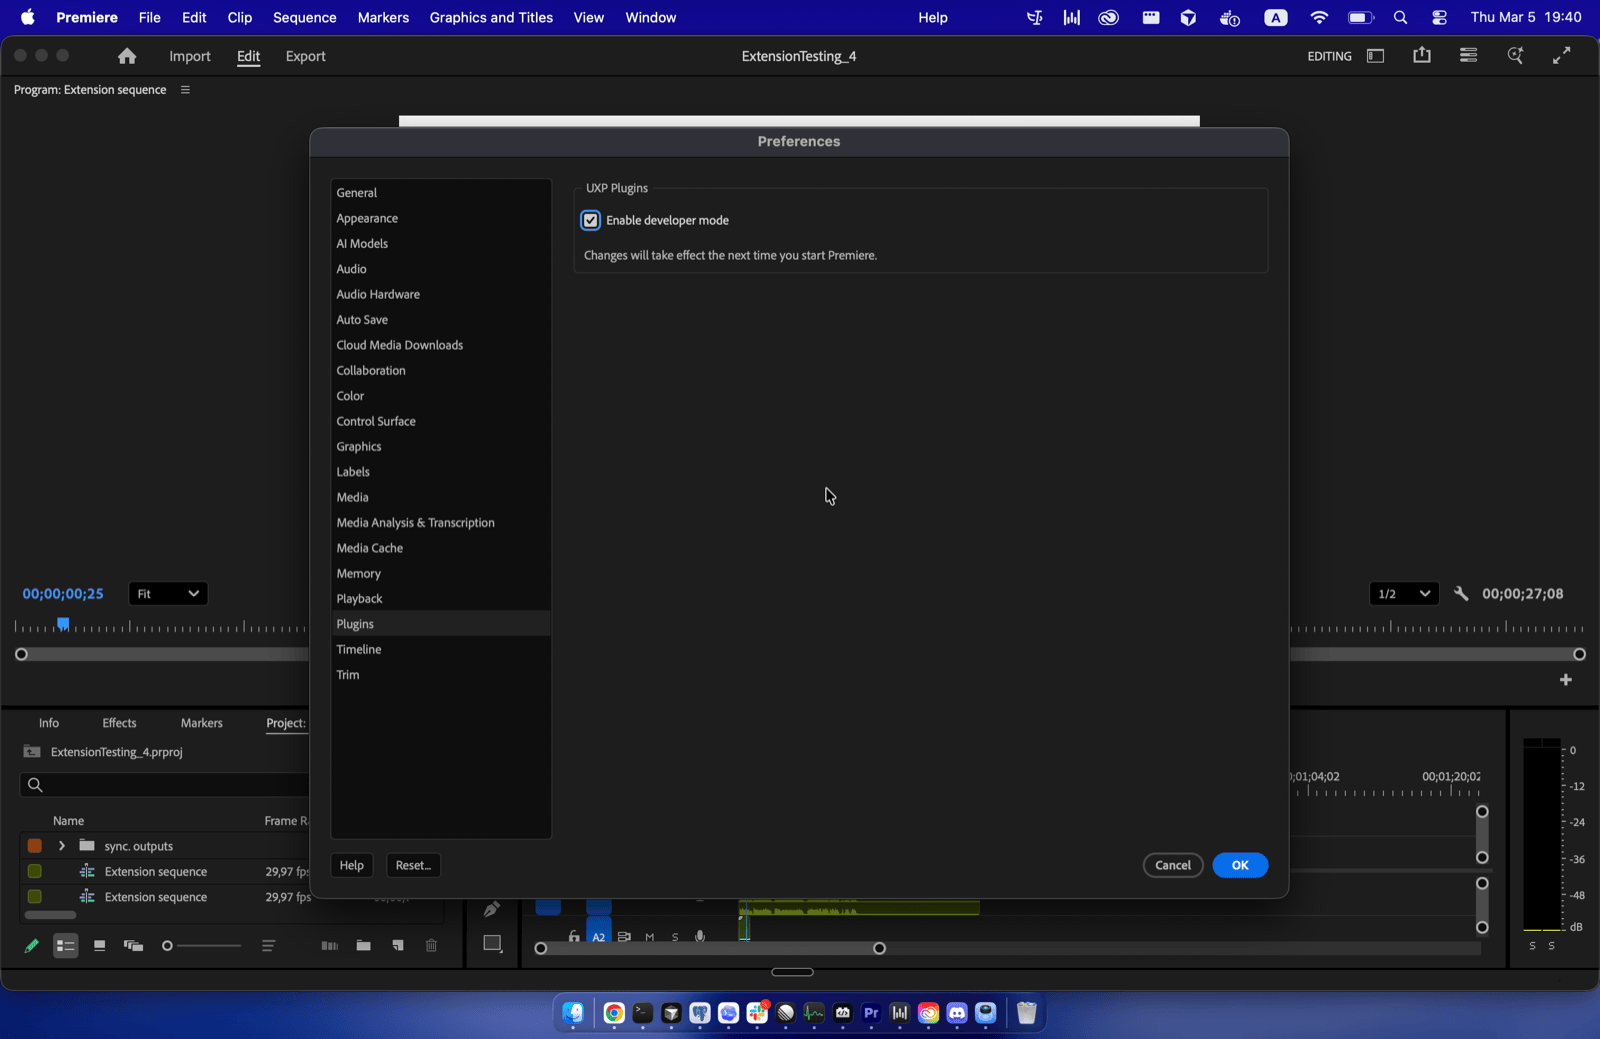Image resolution: width=1600 pixels, height=1039 pixels.
Task: Expand the sync. outputs bin
Action: (x=62, y=846)
